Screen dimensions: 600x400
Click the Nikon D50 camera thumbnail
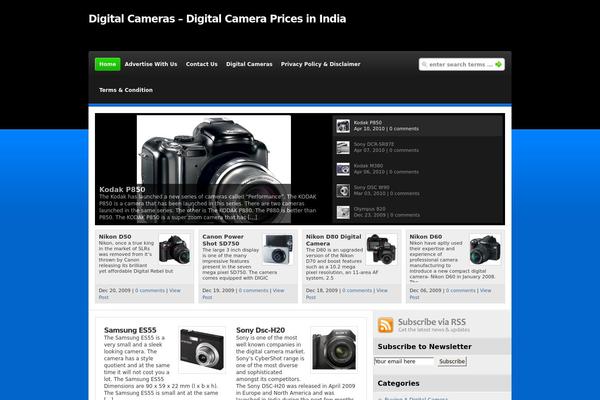click(x=174, y=249)
